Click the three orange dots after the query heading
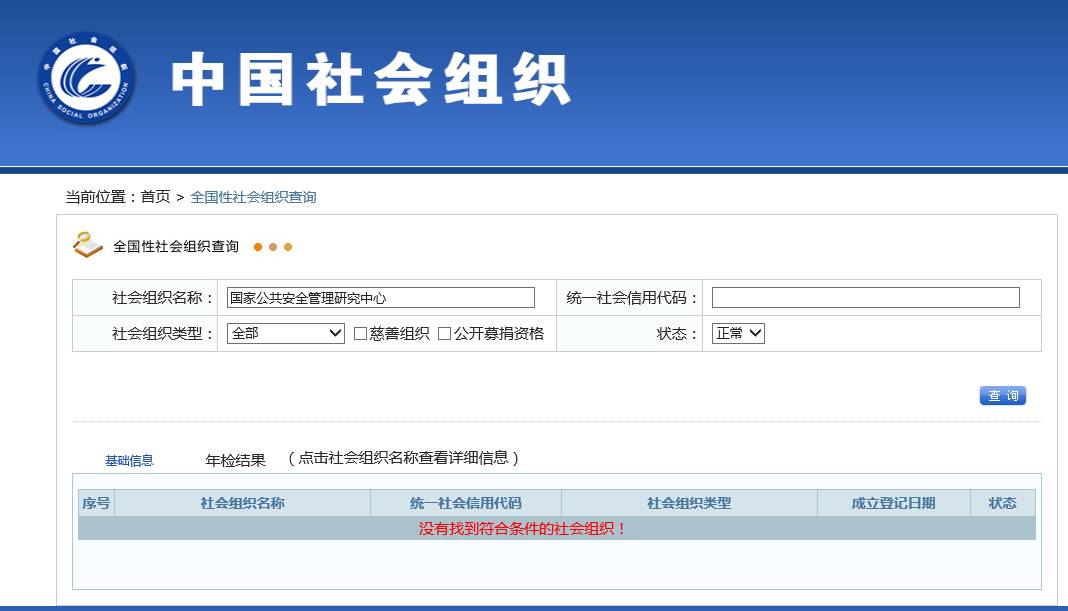Image resolution: width=1068 pixels, height=611 pixels. (273, 247)
